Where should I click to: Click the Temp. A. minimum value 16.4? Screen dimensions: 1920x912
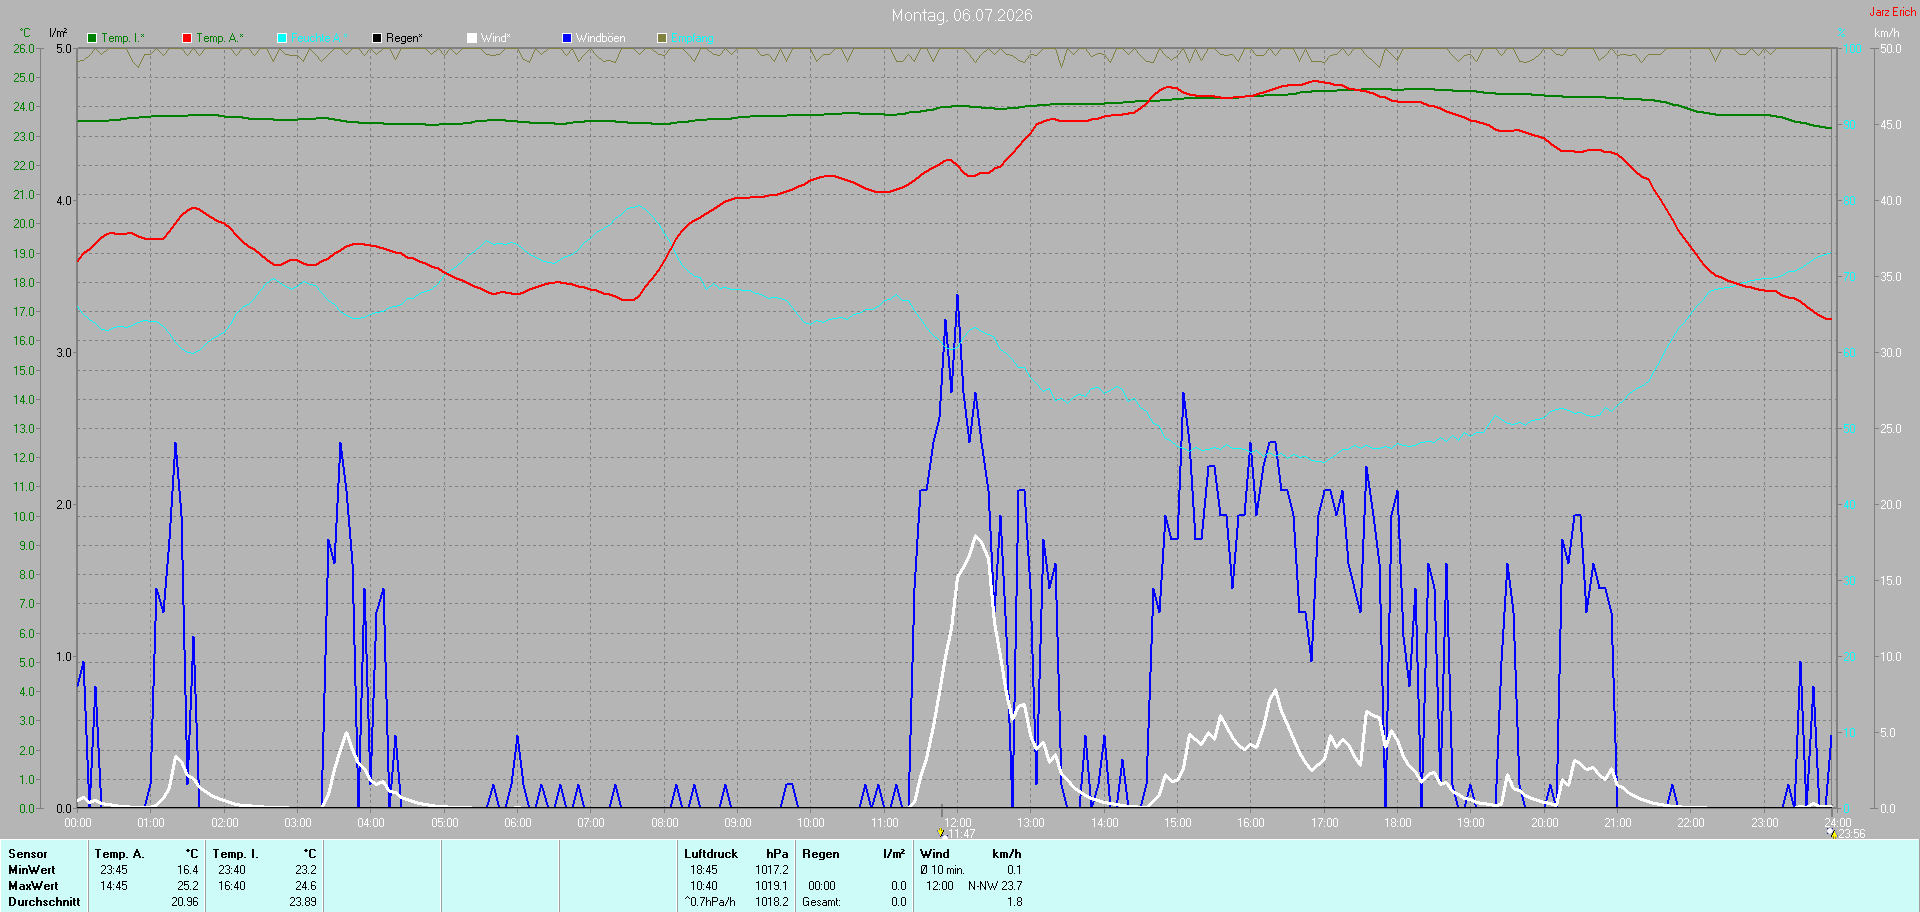[x=188, y=870]
